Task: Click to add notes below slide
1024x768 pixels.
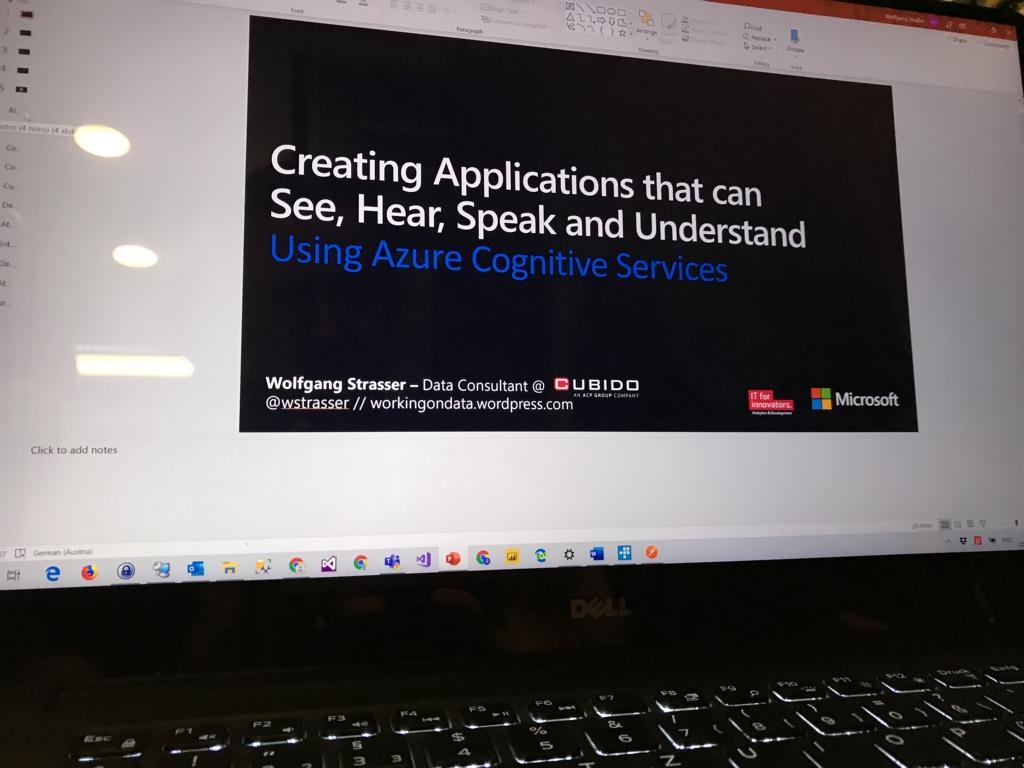Action: coord(74,450)
